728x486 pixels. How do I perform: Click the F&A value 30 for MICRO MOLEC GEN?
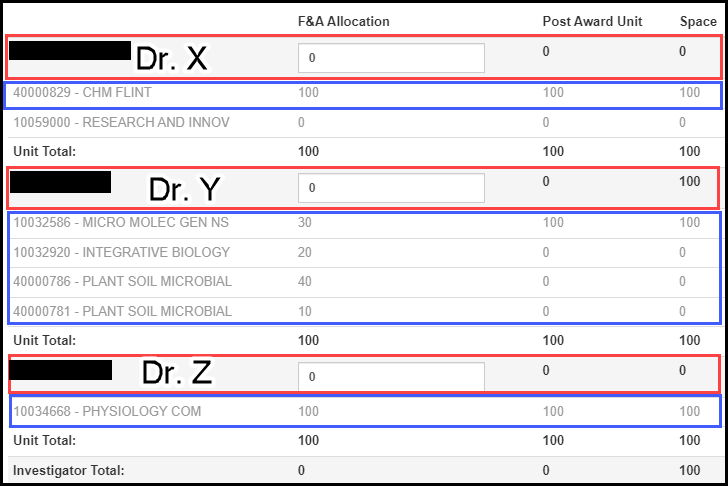[305, 222]
